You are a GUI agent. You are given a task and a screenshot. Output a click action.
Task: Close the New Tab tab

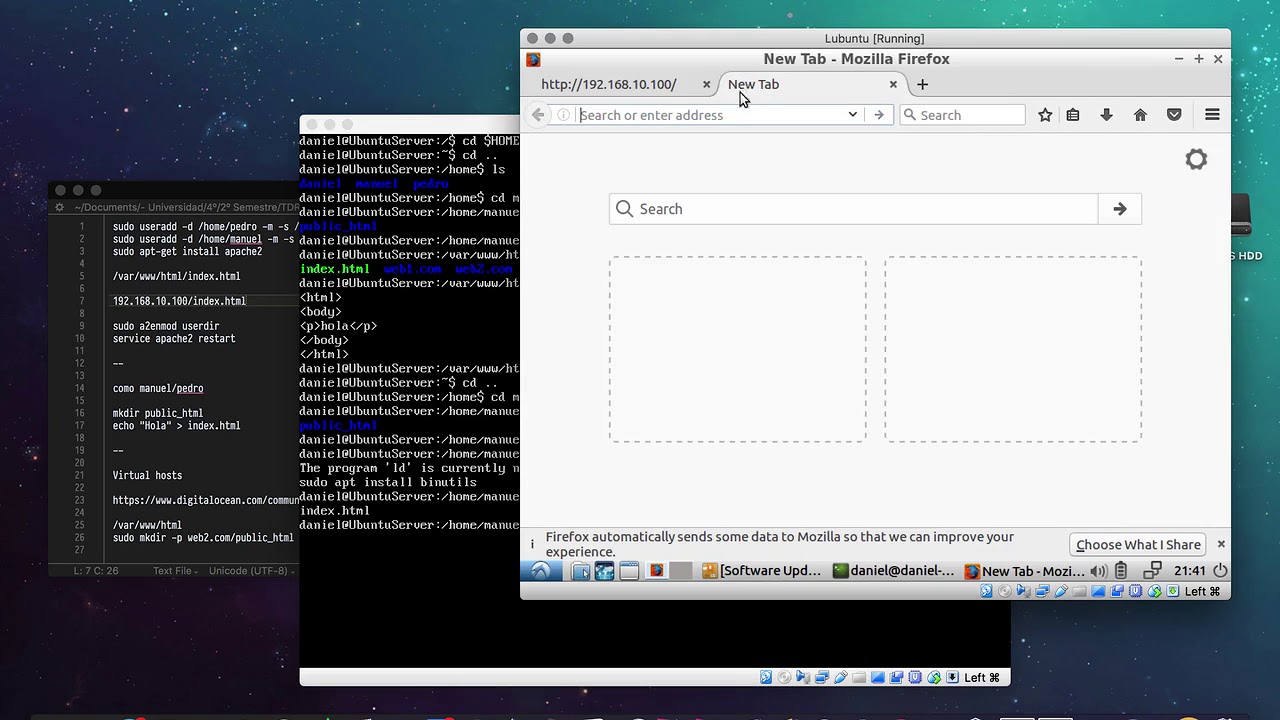[x=893, y=84]
